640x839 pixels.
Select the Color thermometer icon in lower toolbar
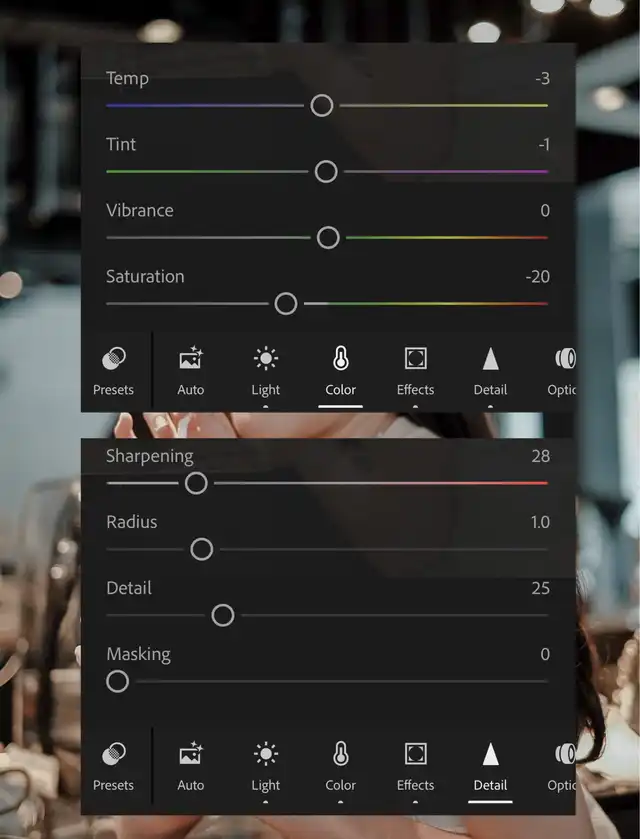point(340,754)
